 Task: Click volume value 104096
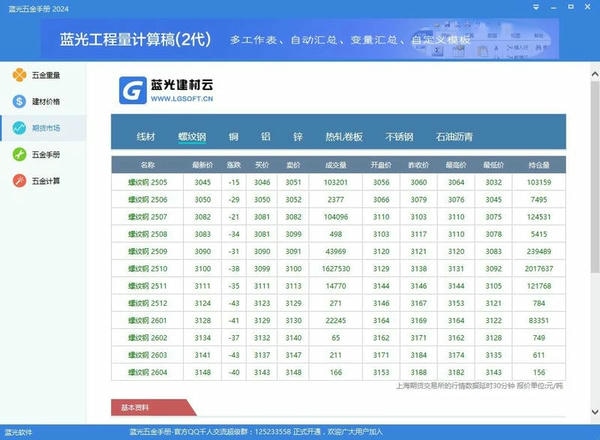336,217
